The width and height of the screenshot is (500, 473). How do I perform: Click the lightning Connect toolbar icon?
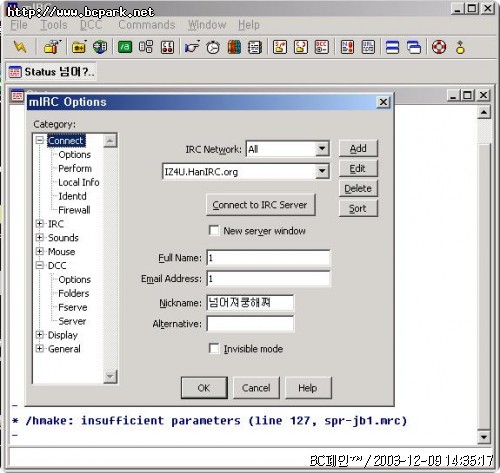[x=20, y=47]
